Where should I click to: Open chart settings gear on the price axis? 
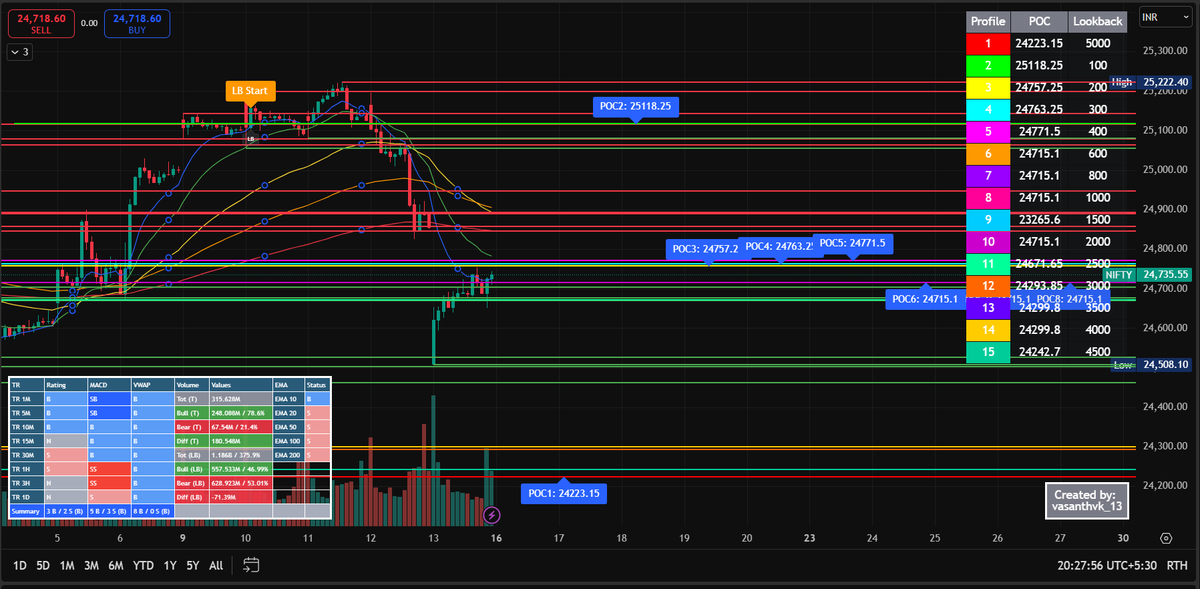1166,537
